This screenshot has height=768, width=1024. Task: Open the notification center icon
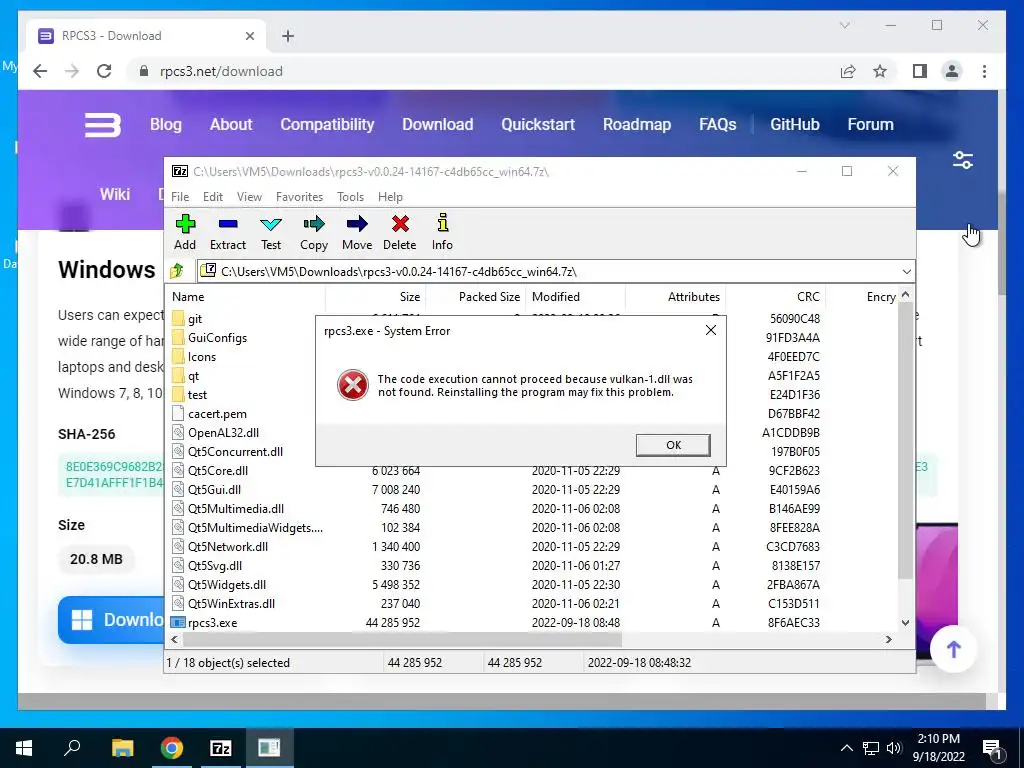point(993,748)
